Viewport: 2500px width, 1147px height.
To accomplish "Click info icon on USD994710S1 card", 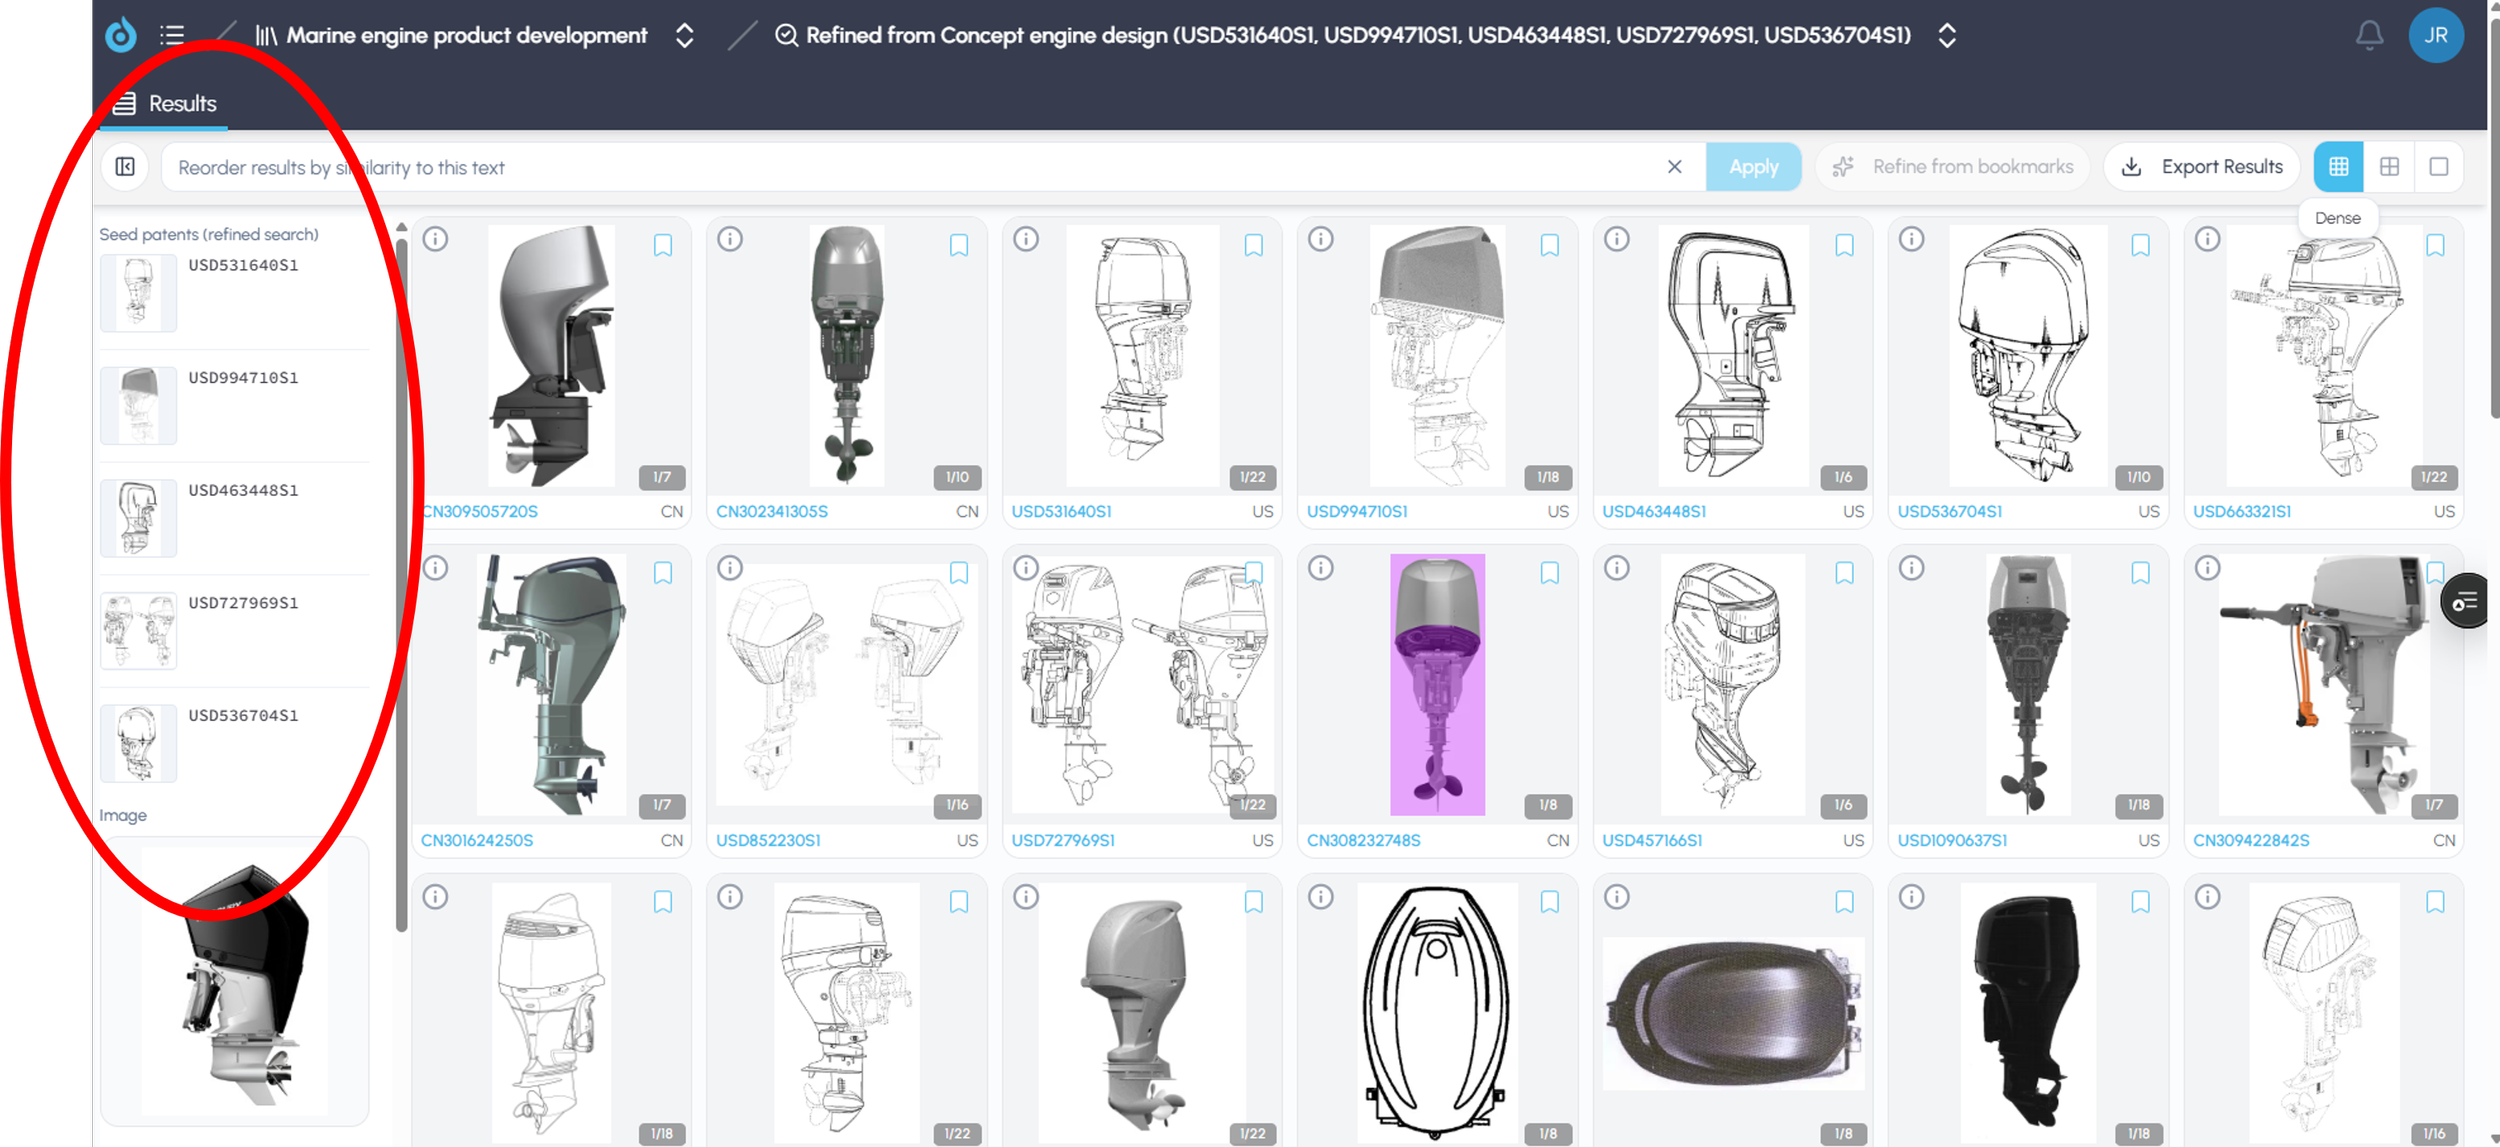I will [1321, 239].
